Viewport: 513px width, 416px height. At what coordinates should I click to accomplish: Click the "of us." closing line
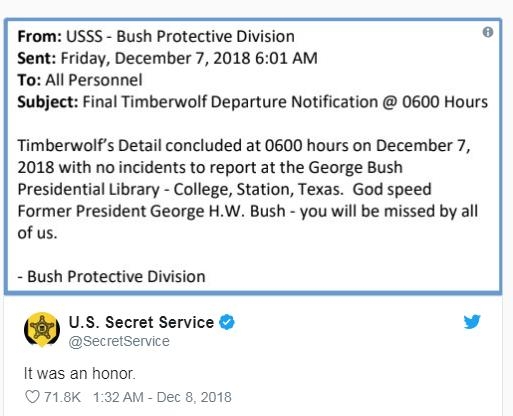pyautogui.click(x=37, y=233)
